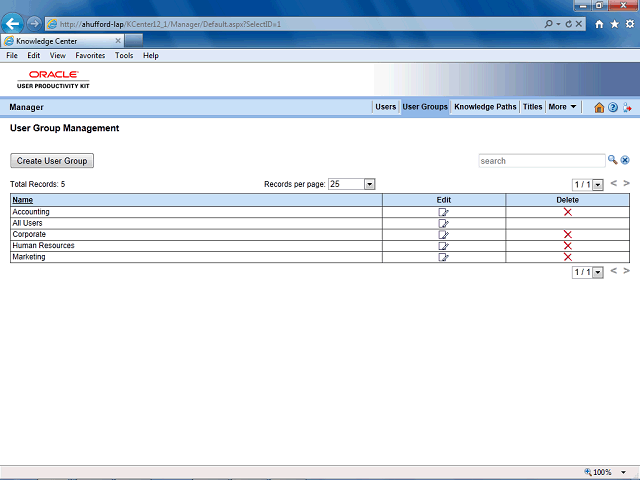Edit the All Users group
640x480 pixels.
click(x=443, y=223)
